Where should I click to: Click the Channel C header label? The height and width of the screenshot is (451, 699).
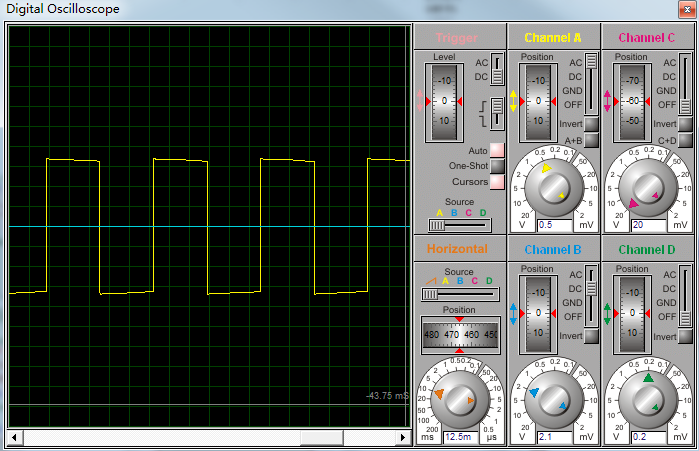(647, 38)
